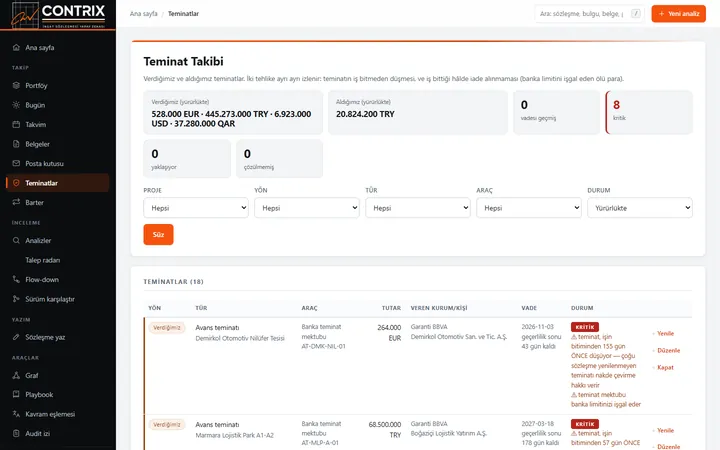The height and width of the screenshot is (450, 720).
Task: Open the Graf tool
Action: tap(58, 375)
